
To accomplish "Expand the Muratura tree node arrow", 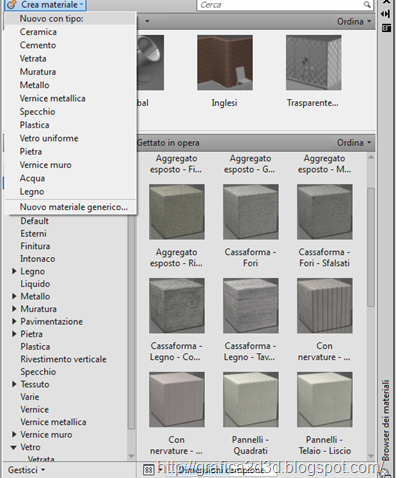I will (14, 309).
